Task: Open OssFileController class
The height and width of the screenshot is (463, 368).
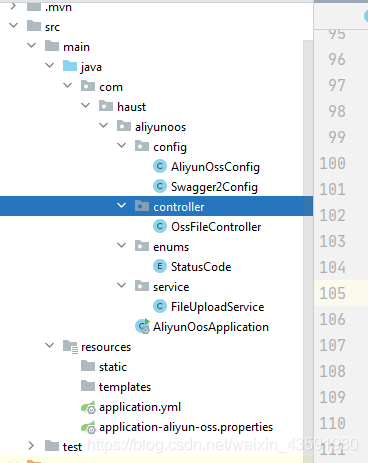Action: point(216,227)
